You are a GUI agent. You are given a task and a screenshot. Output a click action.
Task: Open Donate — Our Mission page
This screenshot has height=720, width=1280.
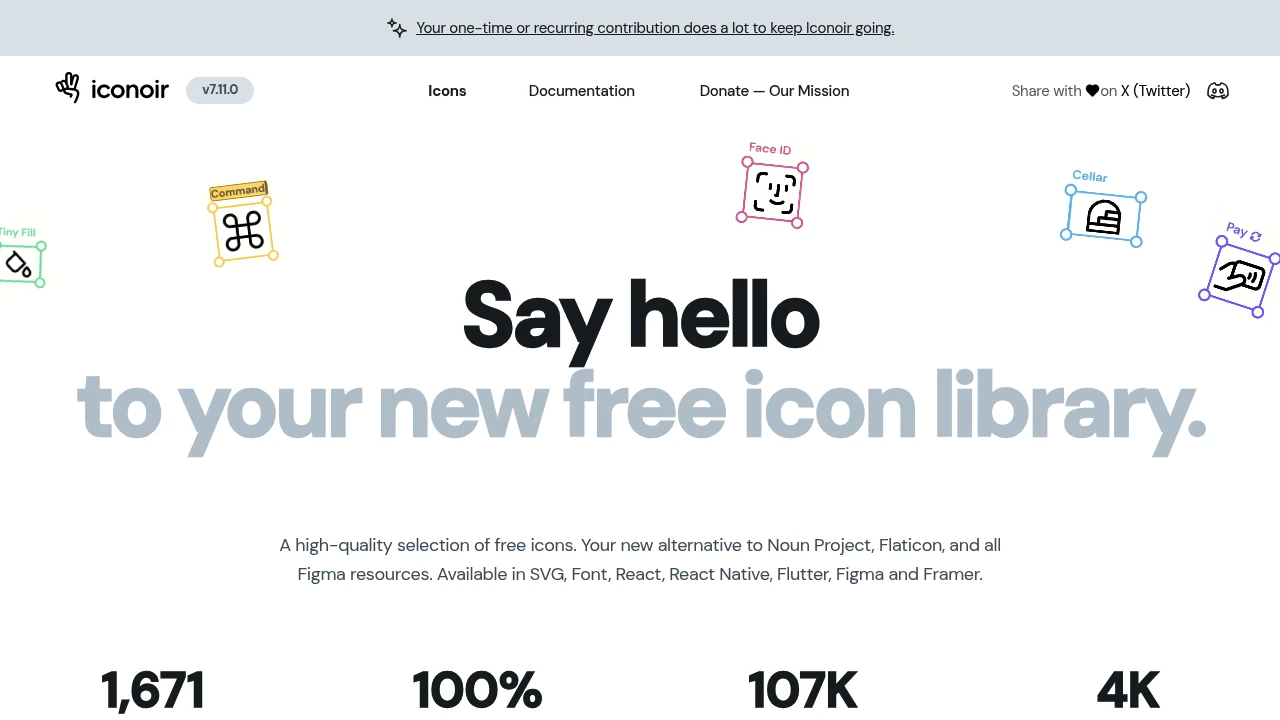(774, 91)
